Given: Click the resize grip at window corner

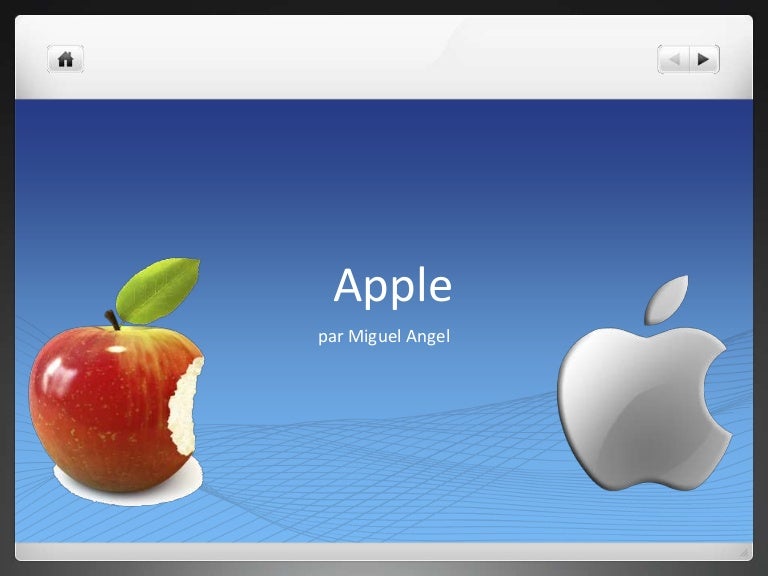Looking at the screenshot, I should (744, 552).
